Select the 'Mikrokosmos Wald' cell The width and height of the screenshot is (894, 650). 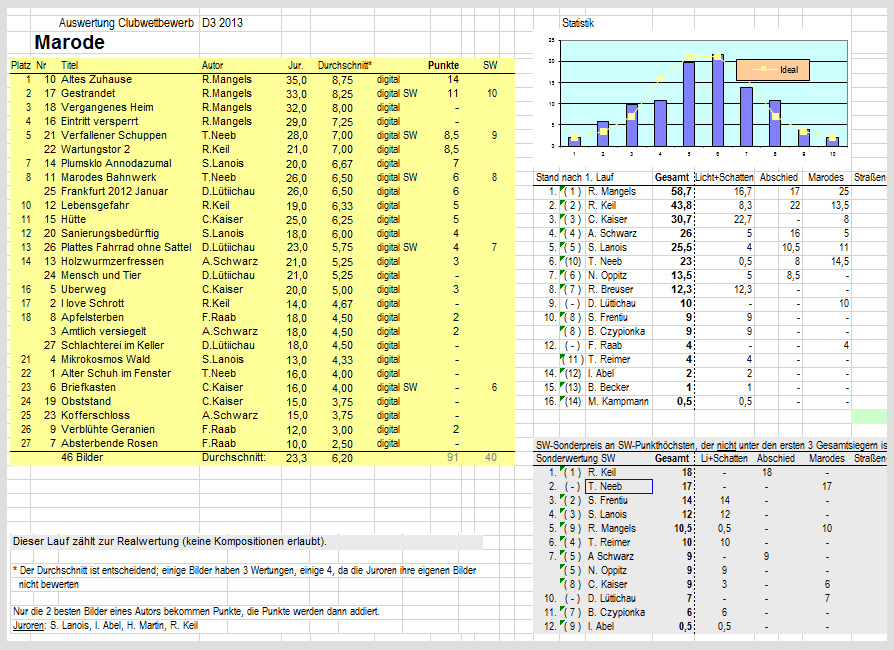point(105,359)
